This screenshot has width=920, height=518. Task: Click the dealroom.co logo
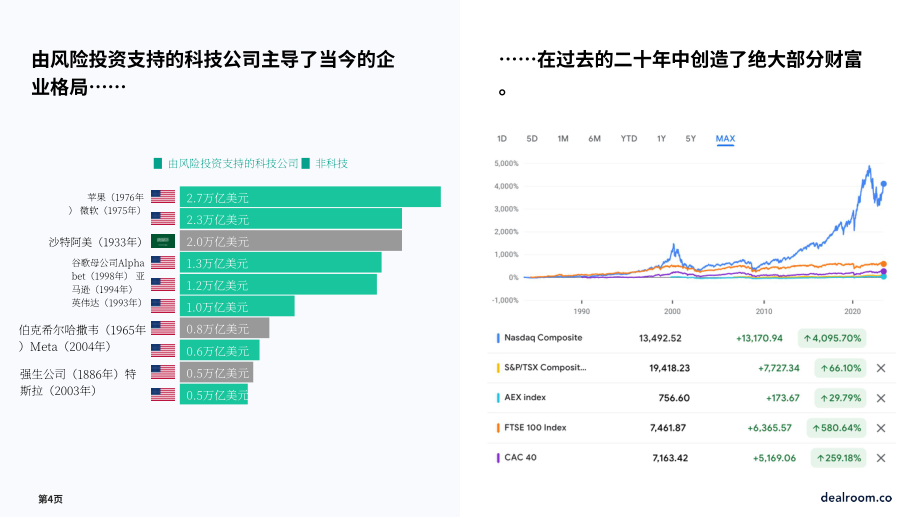coord(856,497)
